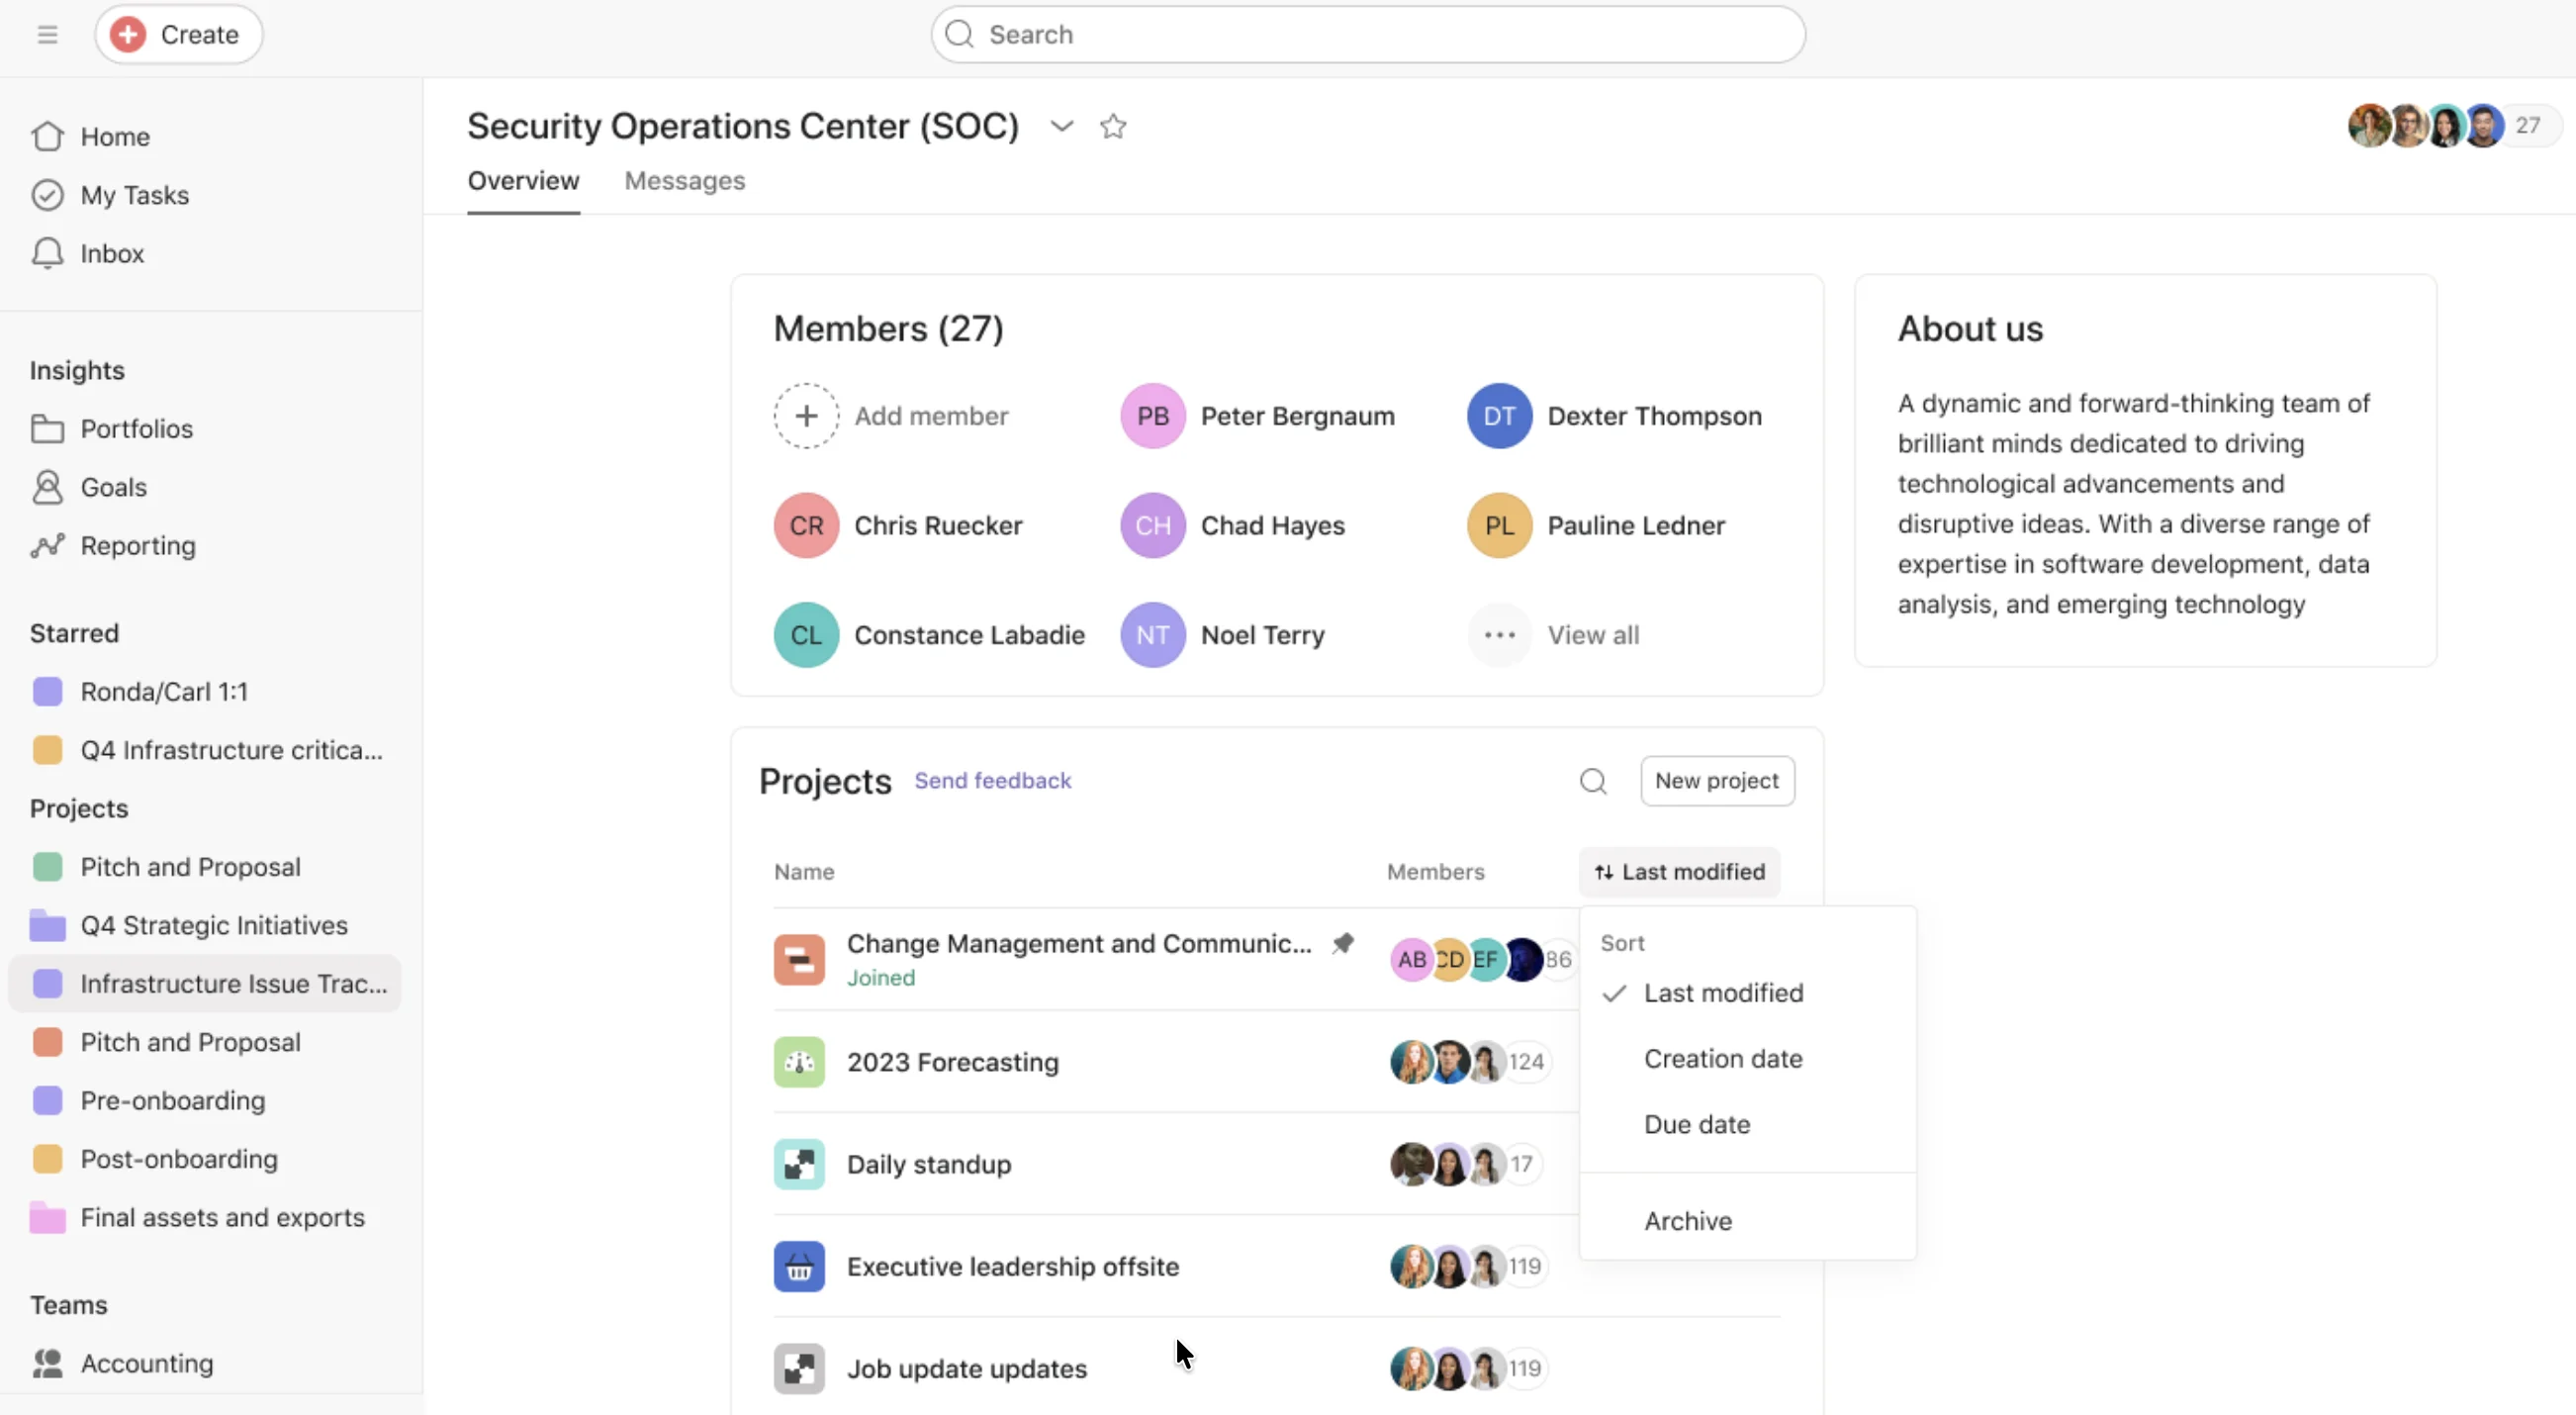Open Executive leadership offsite project name

[1013, 1267]
